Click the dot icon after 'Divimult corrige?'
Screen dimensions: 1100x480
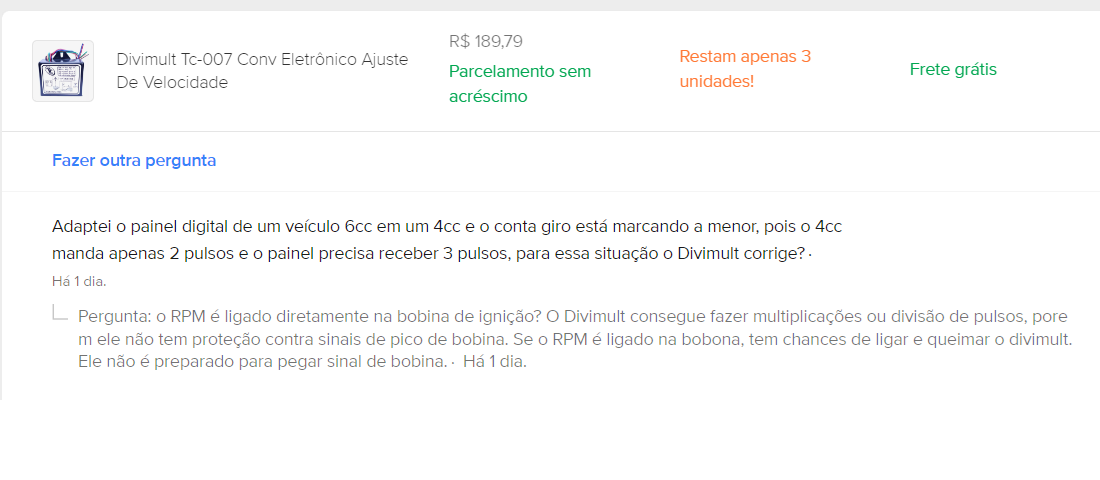pyautogui.click(x=810, y=255)
